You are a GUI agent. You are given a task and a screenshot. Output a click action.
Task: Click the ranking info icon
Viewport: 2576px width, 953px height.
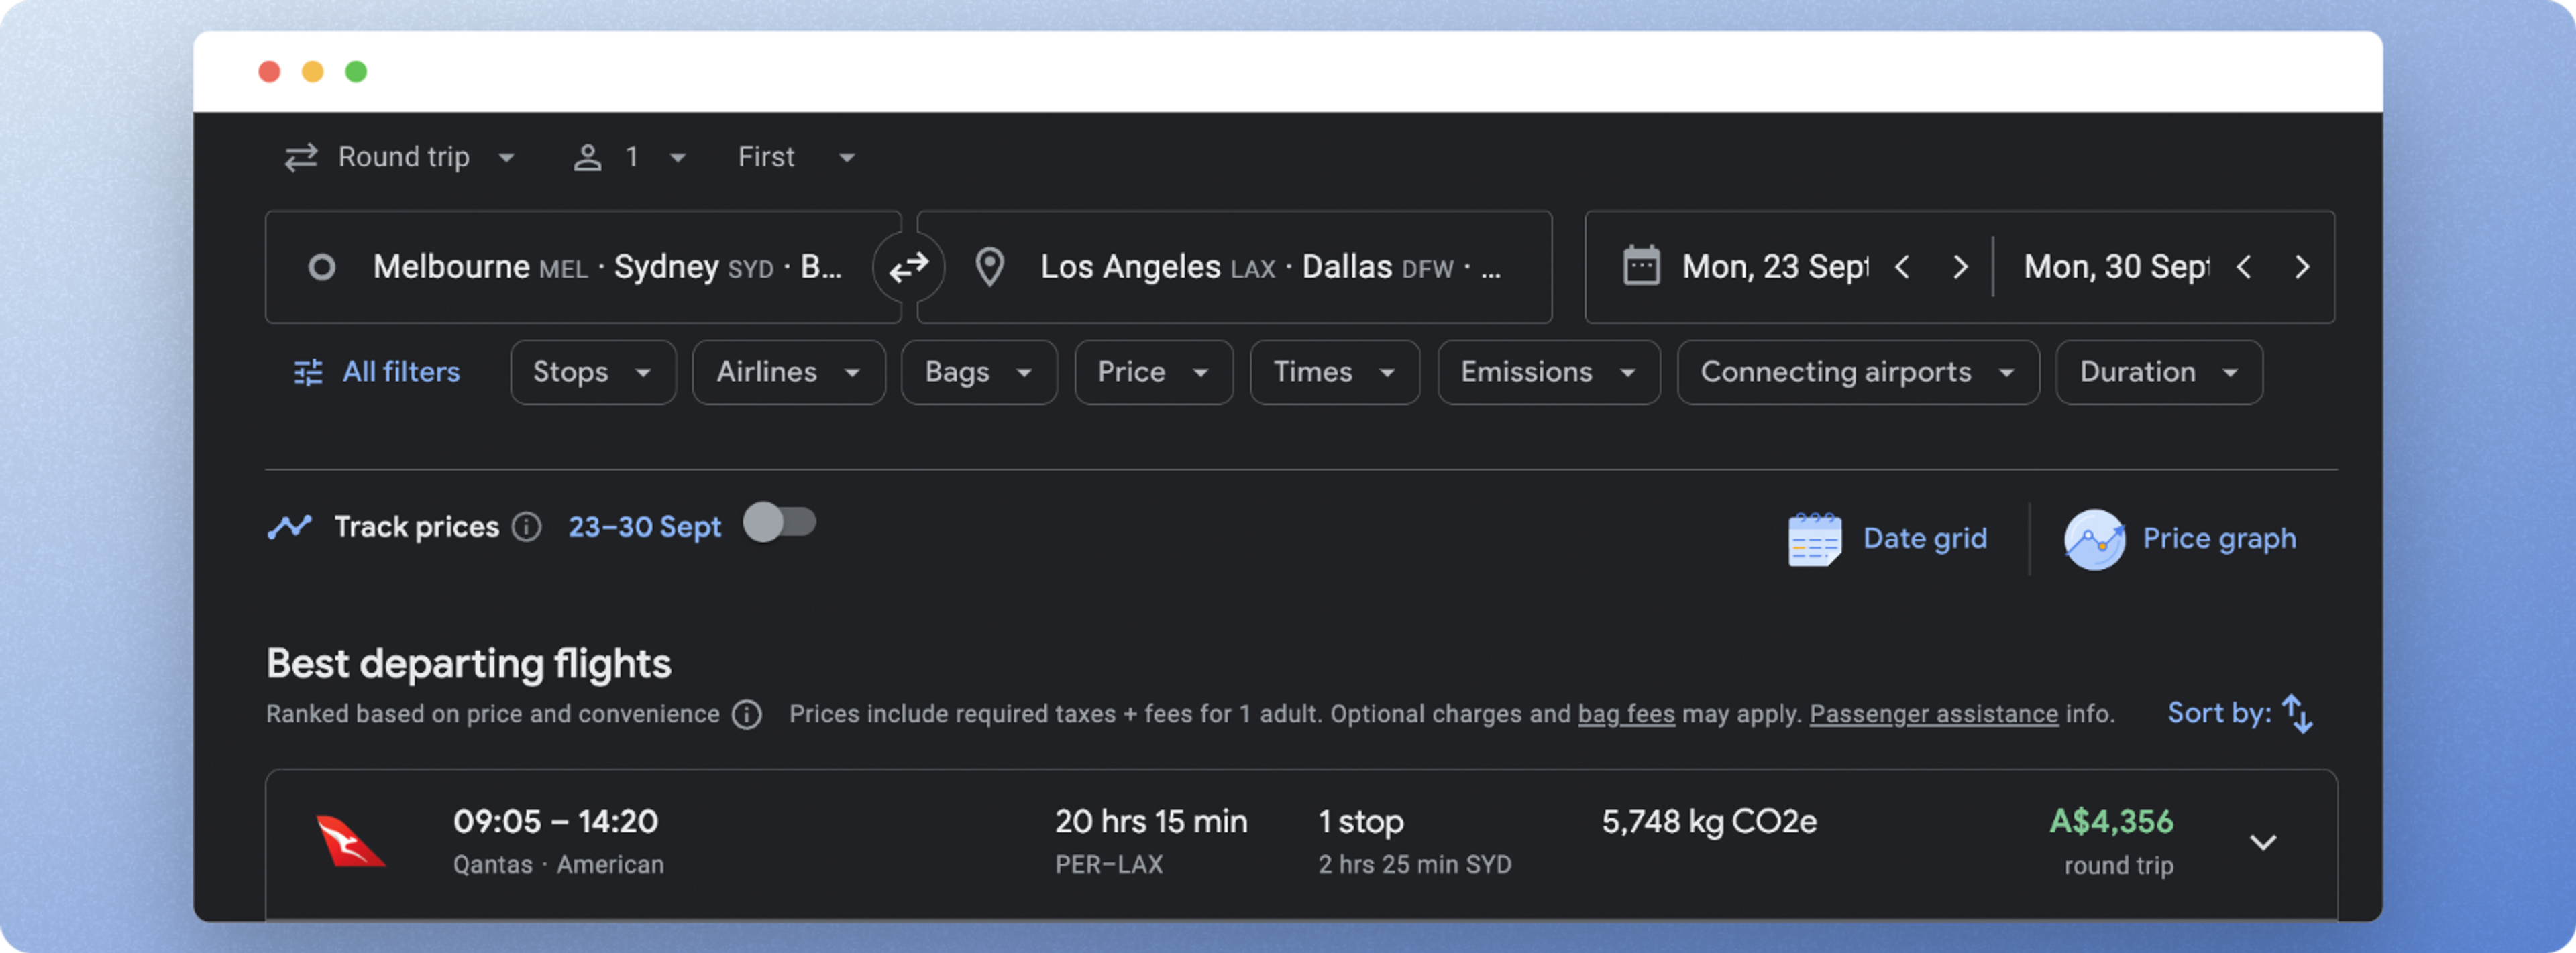pyautogui.click(x=747, y=714)
